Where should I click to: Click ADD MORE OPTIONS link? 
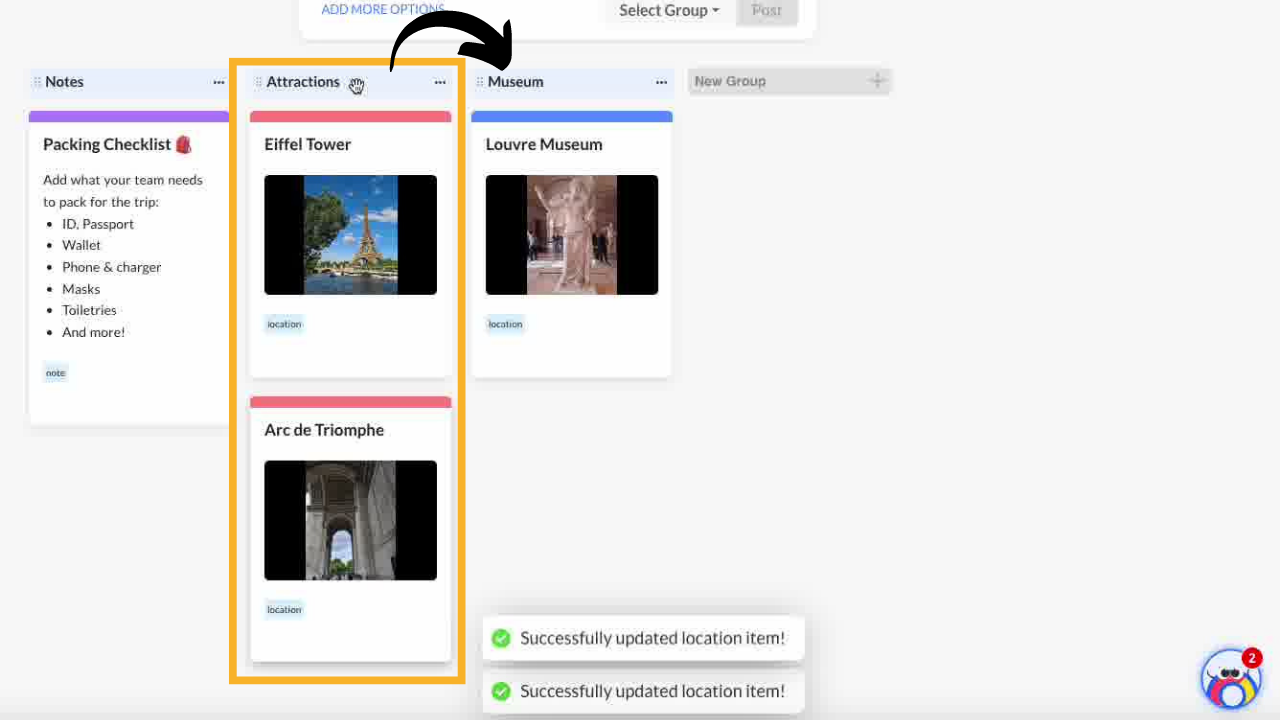tap(382, 9)
